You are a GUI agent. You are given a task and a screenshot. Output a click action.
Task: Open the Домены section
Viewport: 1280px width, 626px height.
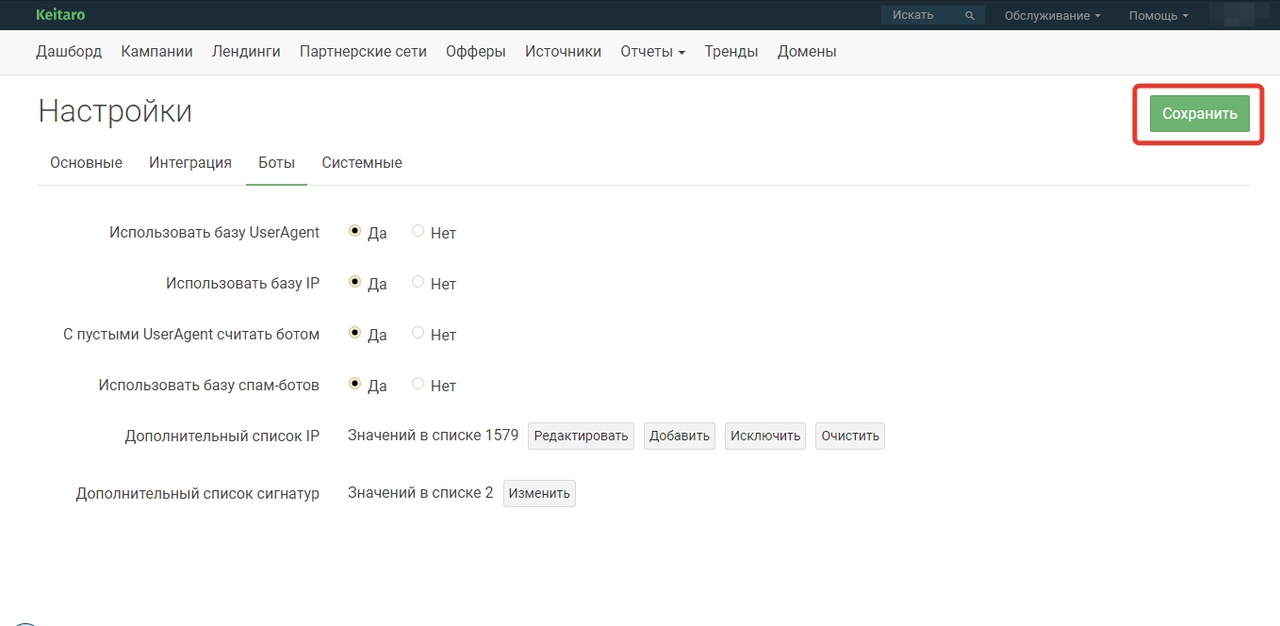coord(807,52)
